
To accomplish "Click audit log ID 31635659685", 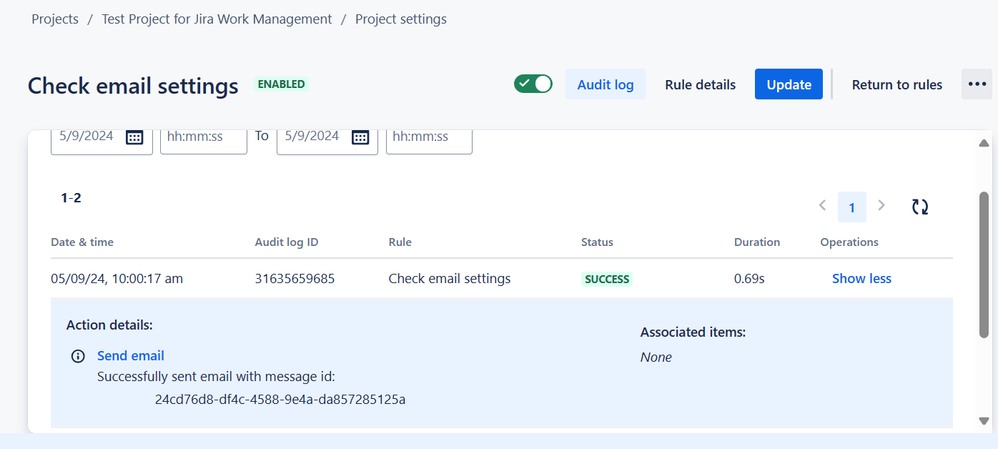I will pos(295,279).
